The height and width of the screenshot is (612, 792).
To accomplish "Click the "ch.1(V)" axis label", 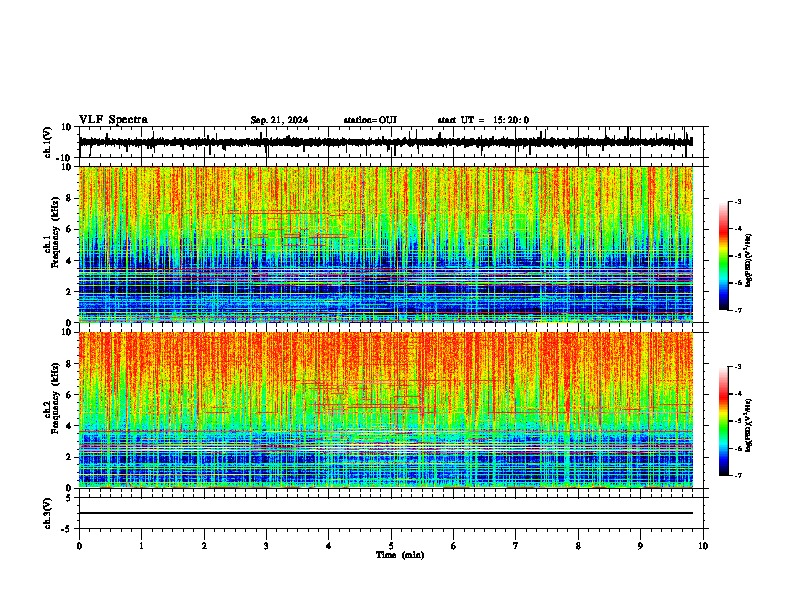I will pyautogui.click(x=48, y=142).
